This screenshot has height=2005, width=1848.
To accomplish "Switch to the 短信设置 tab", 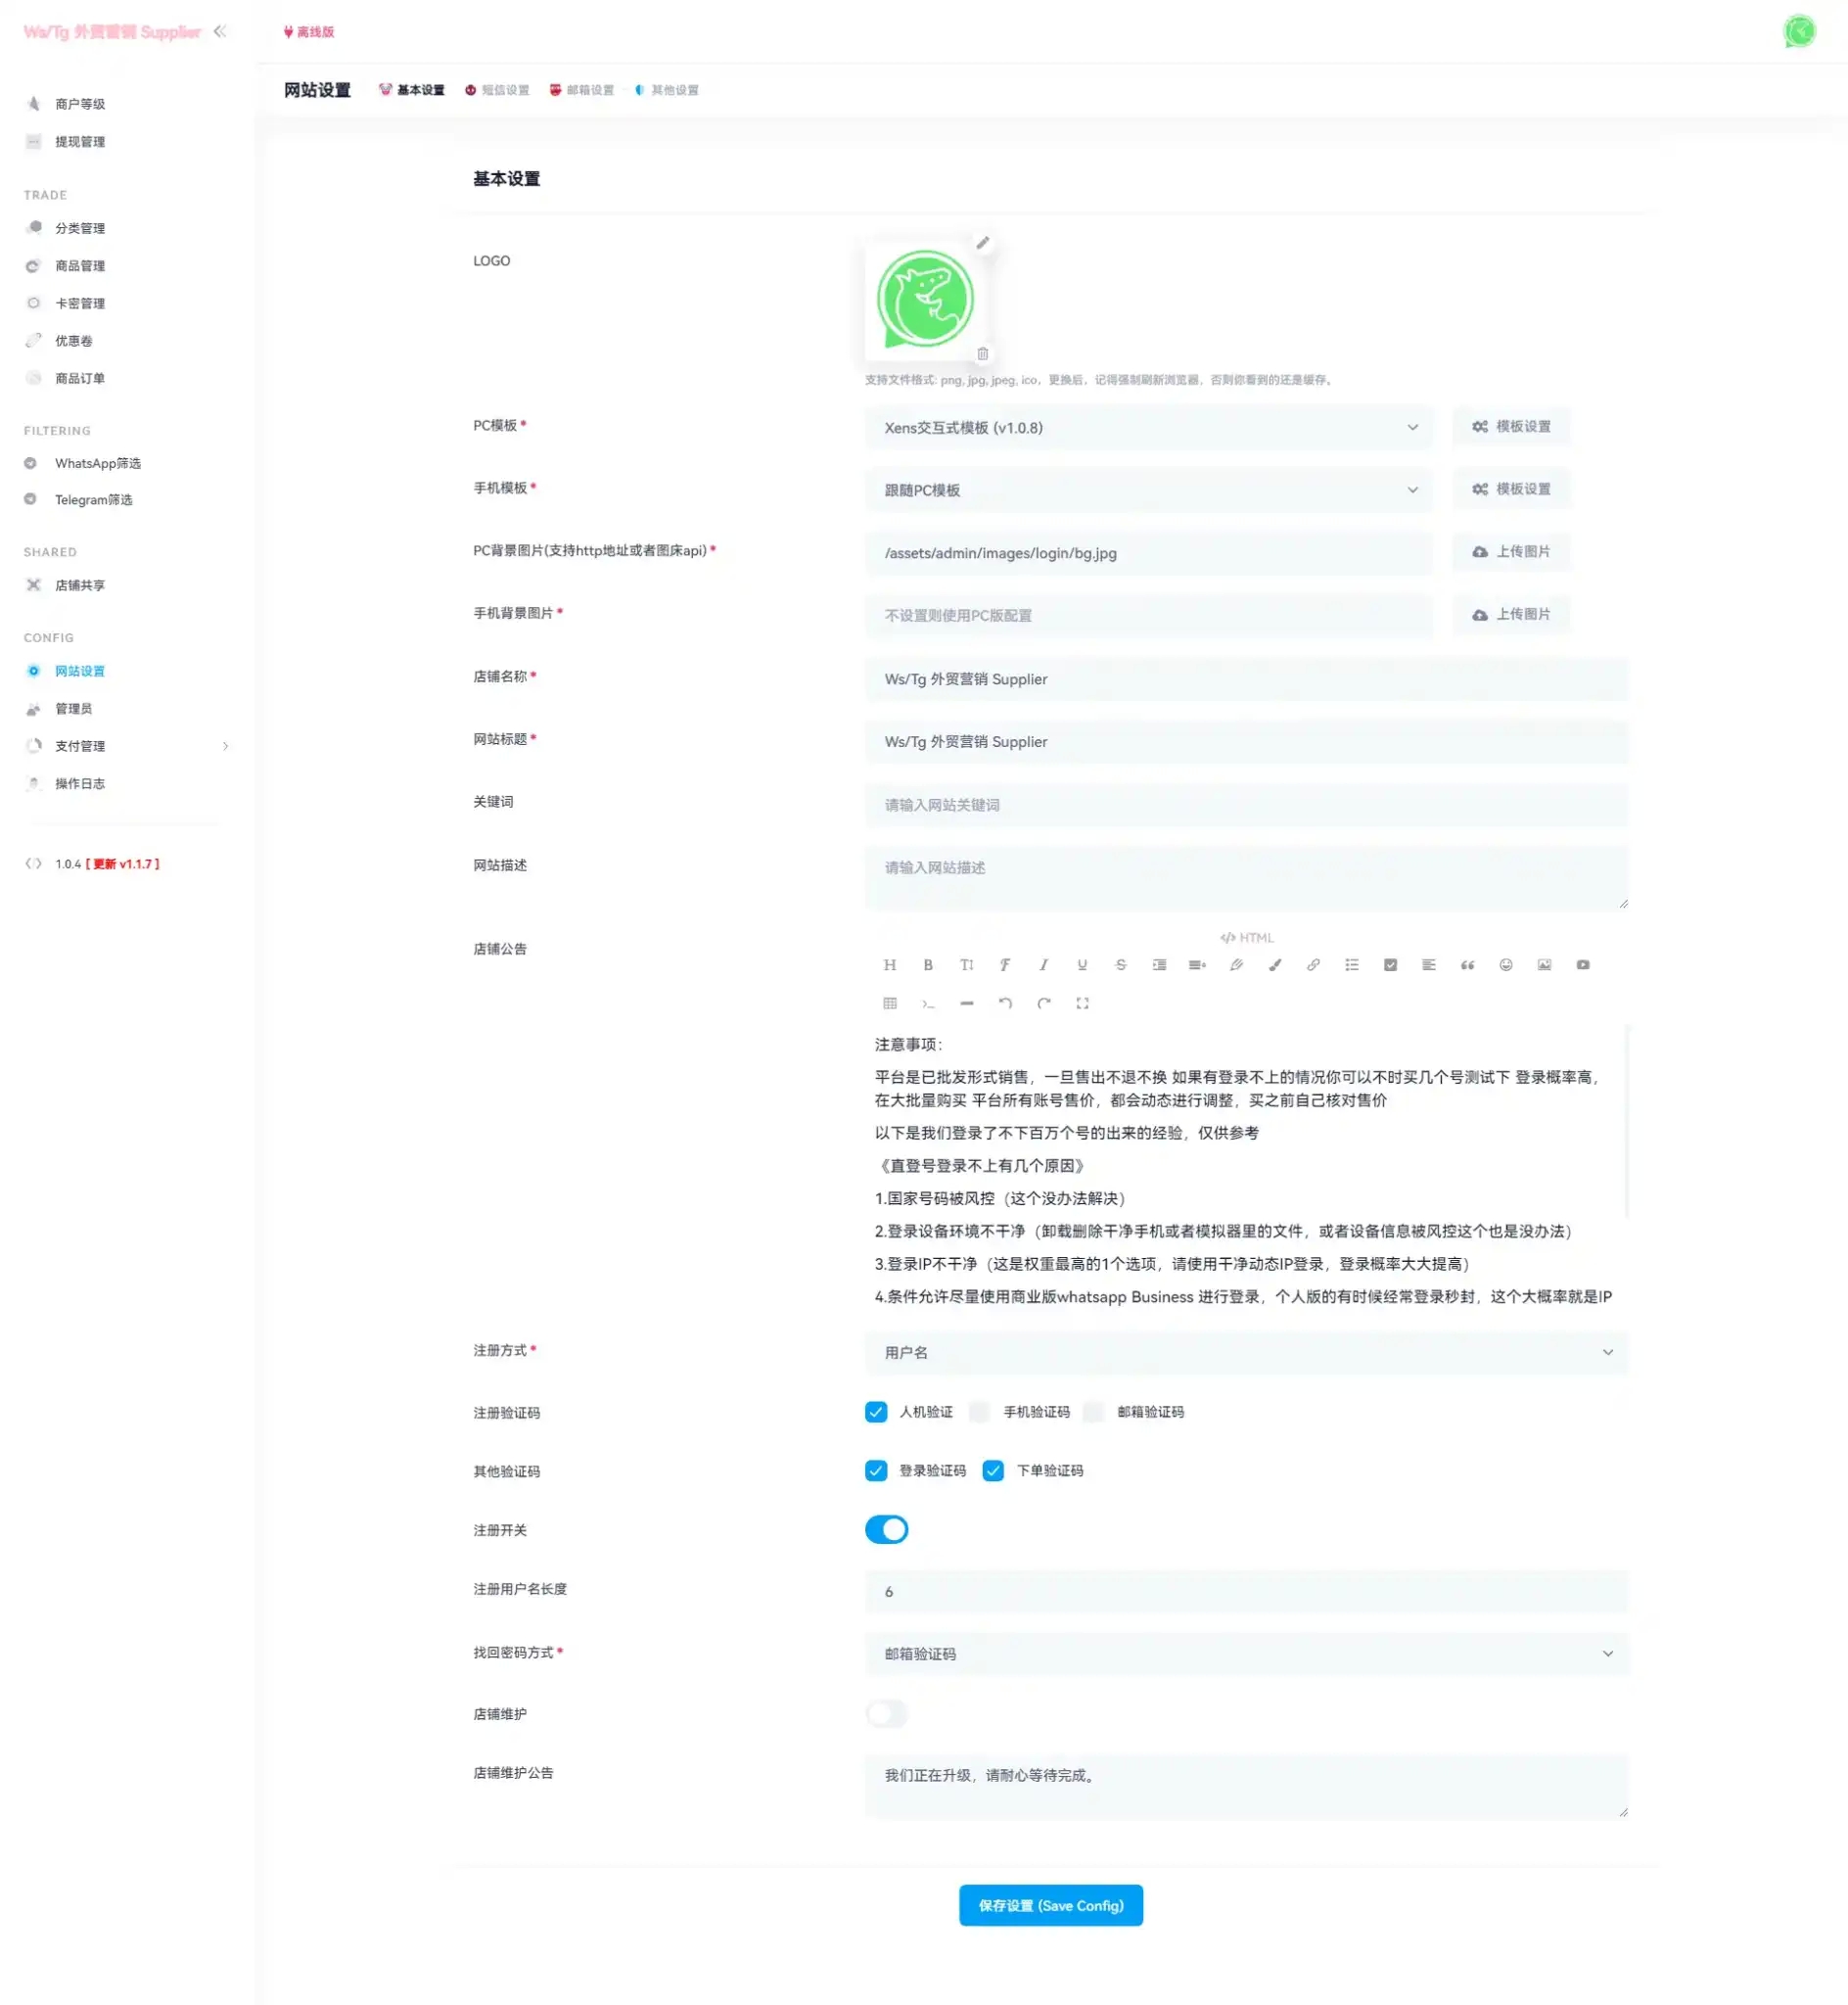I will tap(497, 90).
